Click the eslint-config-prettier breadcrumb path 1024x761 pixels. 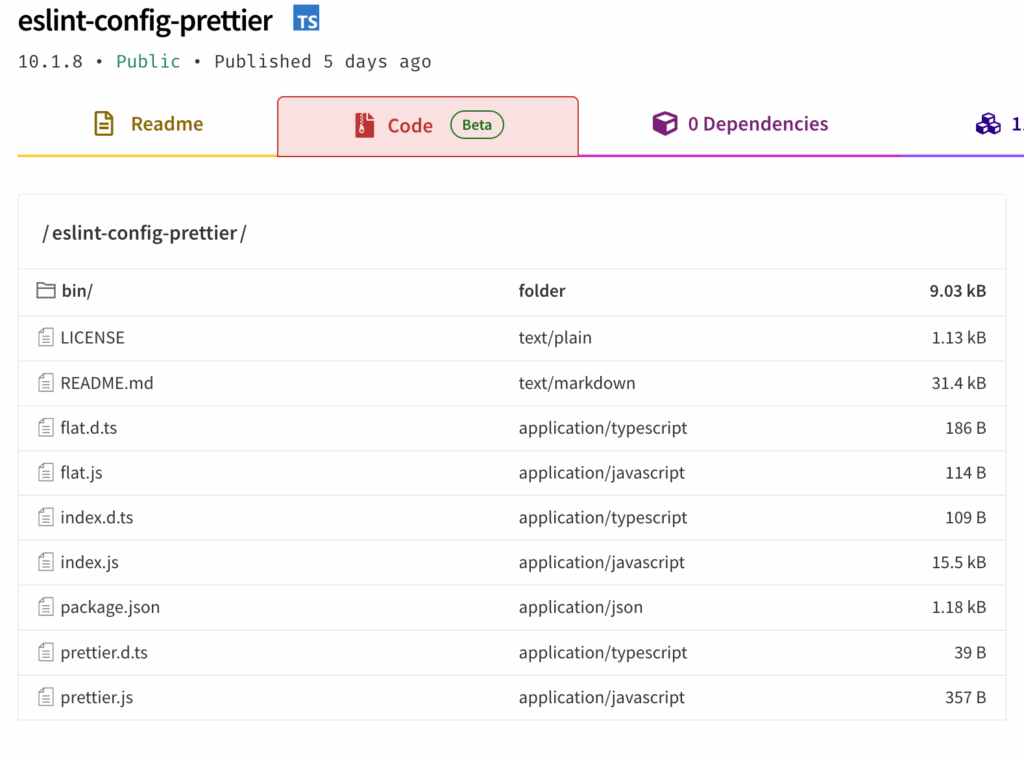click(144, 233)
